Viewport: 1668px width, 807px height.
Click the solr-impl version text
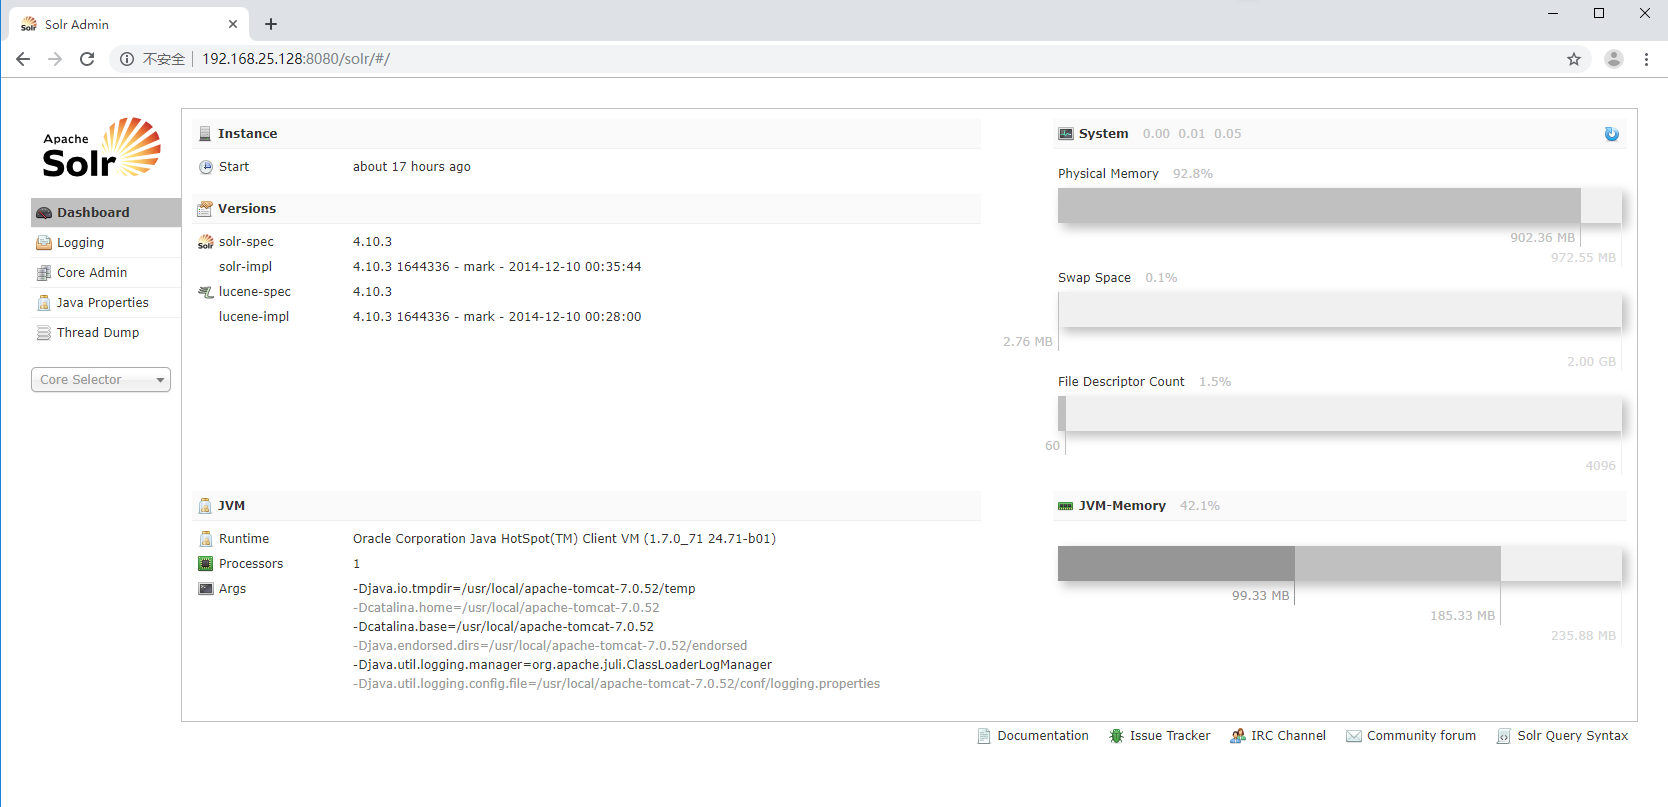(x=497, y=267)
